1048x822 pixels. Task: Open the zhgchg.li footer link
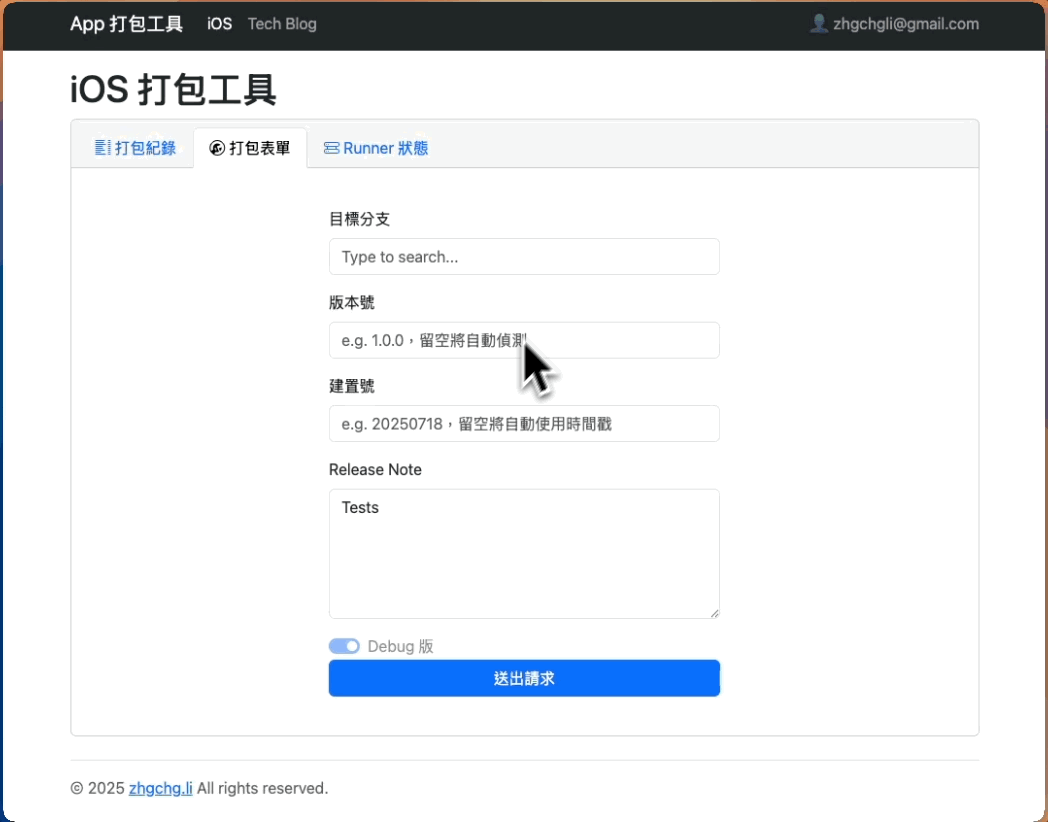[160, 788]
